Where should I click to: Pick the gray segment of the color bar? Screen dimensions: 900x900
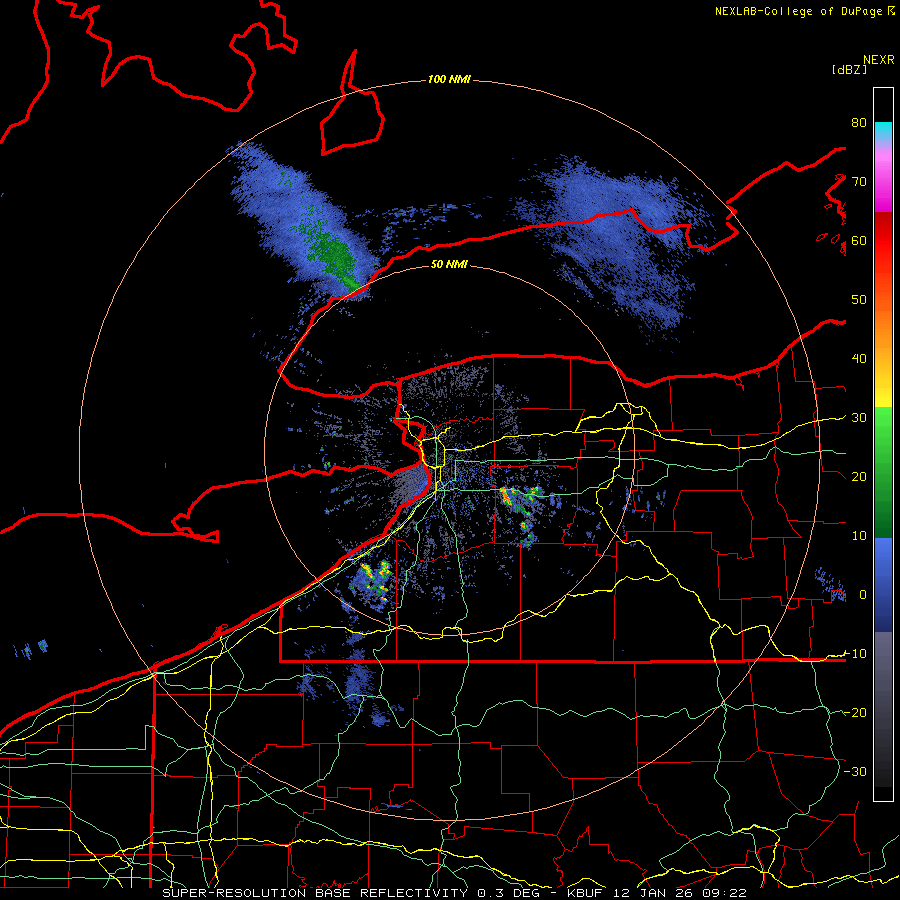click(x=883, y=709)
